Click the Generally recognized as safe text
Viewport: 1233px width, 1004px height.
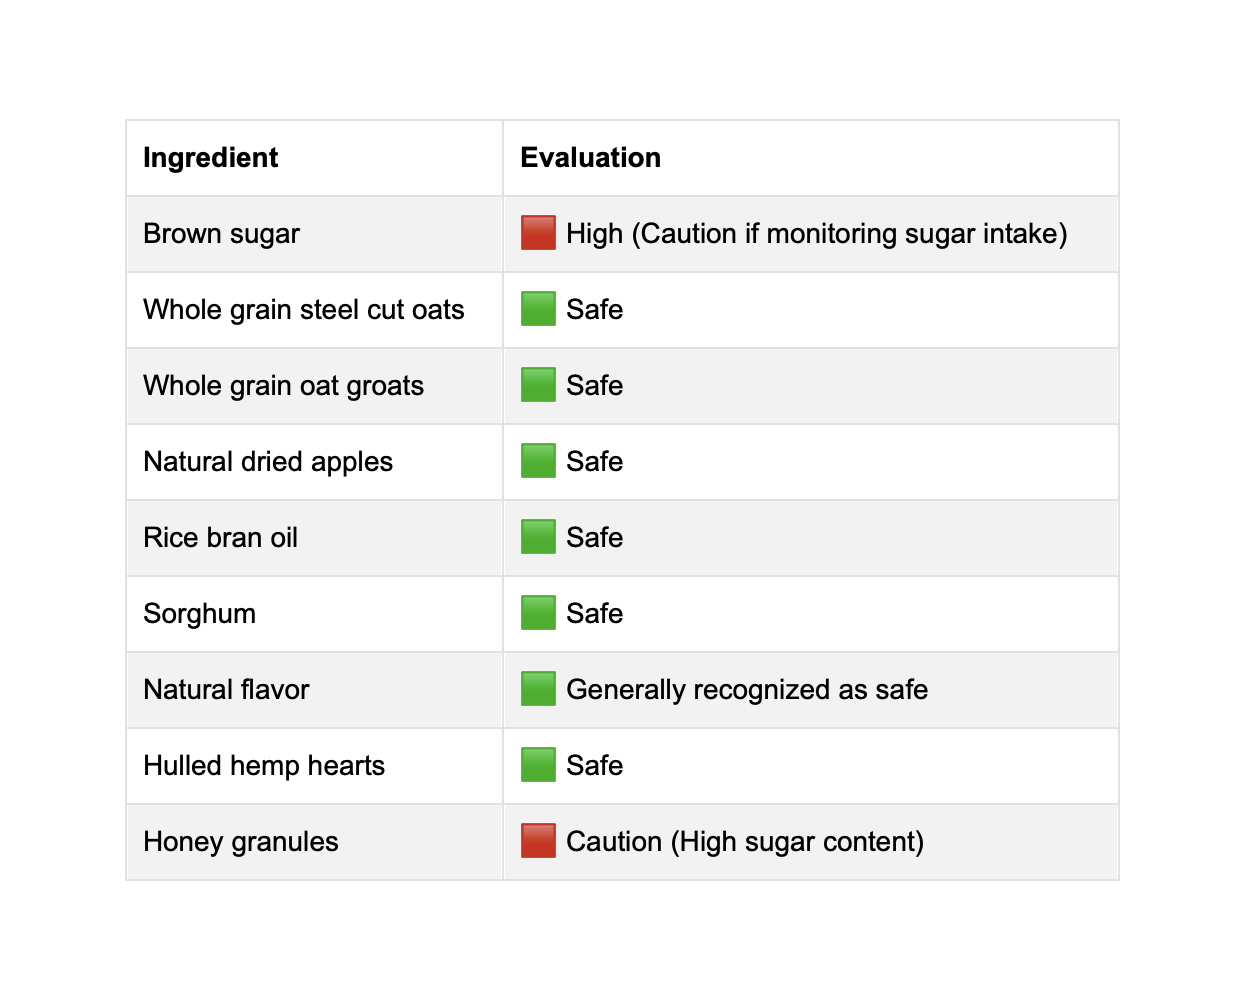pyautogui.click(x=747, y=690)
